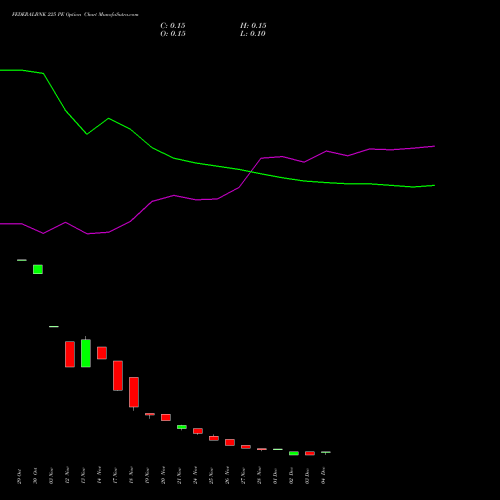Click the 17 Nov date label
This screenshot has width=500, height=500.
115,476
